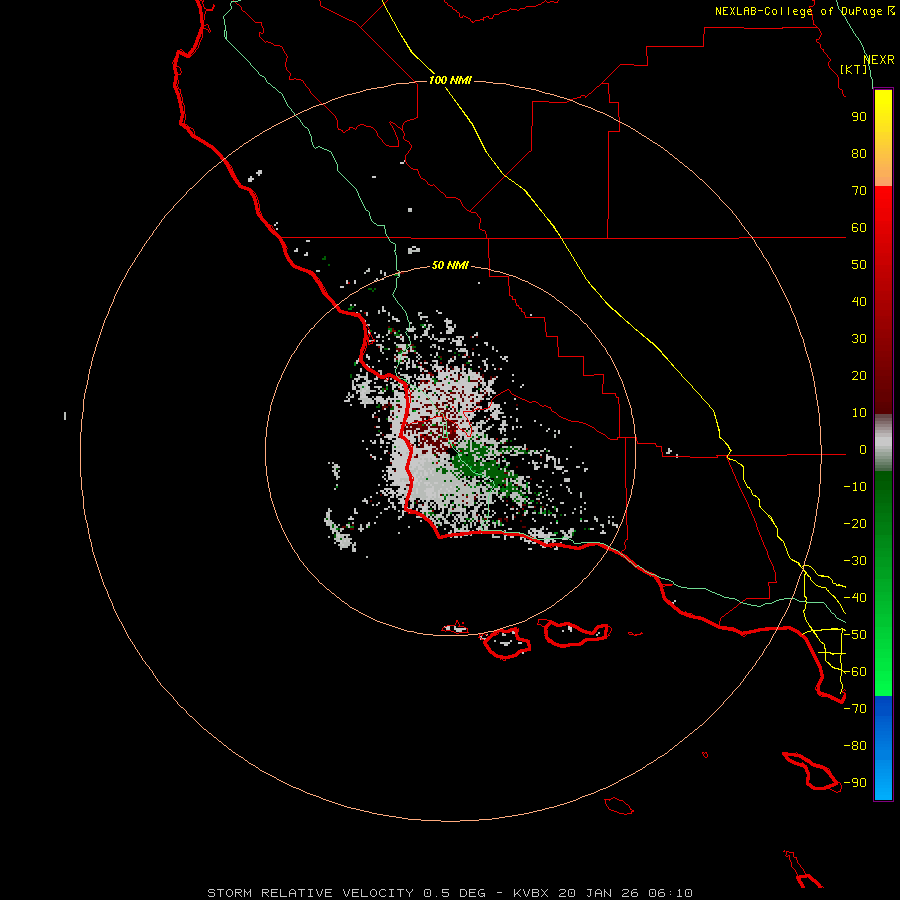
Task: Pick the blue segment at bottom of color bar
Action: click(883, 748)
